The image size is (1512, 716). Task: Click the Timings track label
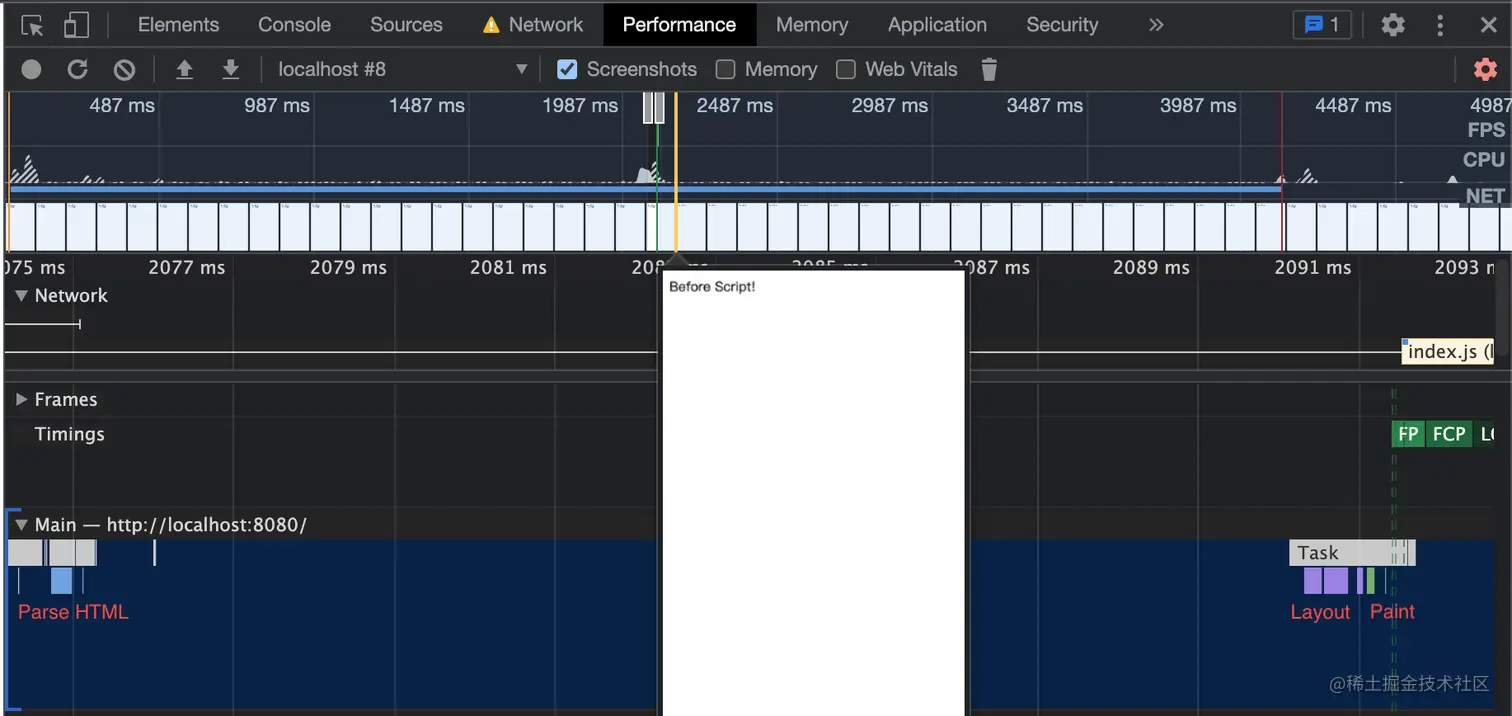click(x=69, y=434)
